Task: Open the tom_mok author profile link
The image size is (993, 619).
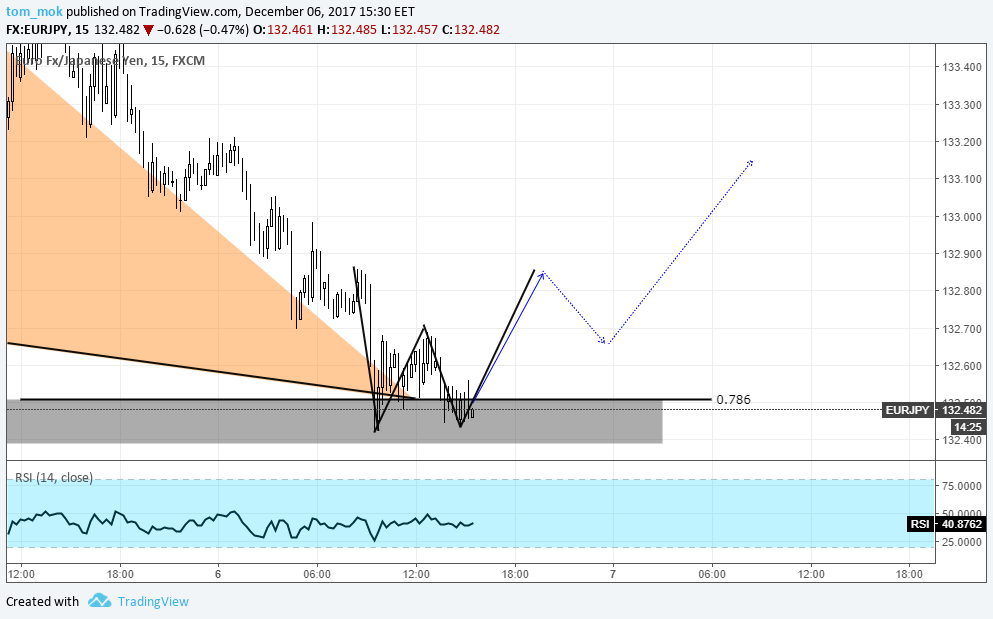Action: point(34,11)
